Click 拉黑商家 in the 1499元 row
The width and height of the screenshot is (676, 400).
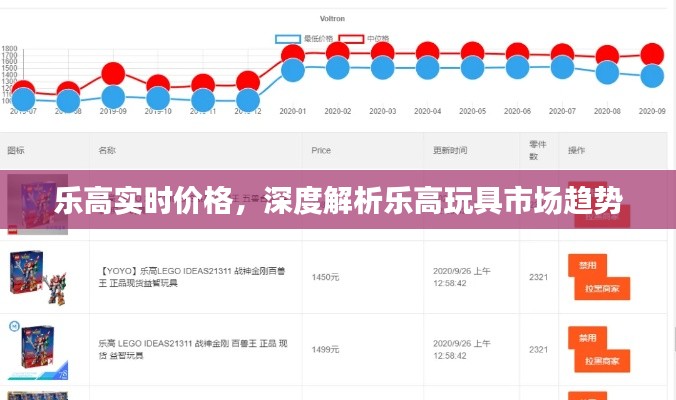pyautogui.click(x=602, y=361)
